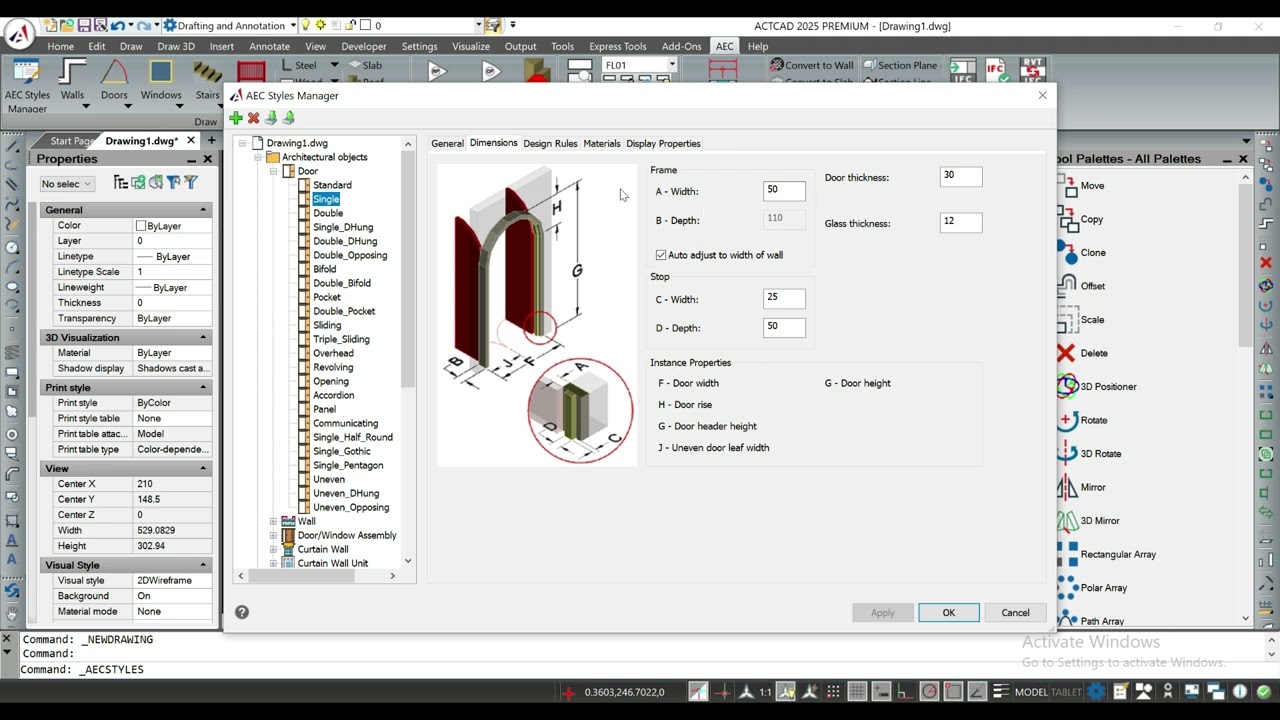Click the Cancel button
Viewport: 1280px width, 720px height.
[1015, 613]
